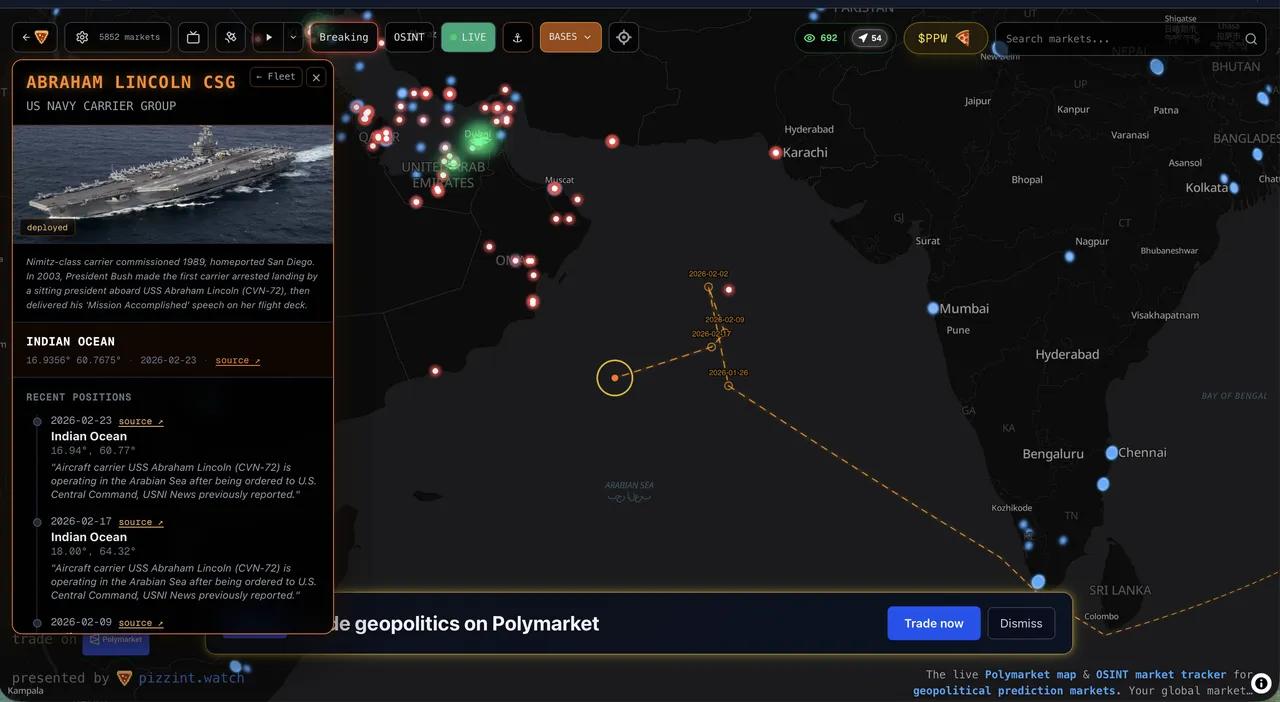Click the Mumbai city label
The width and height of the screenshot is (1280, 702).
click(x=964, y=309)
